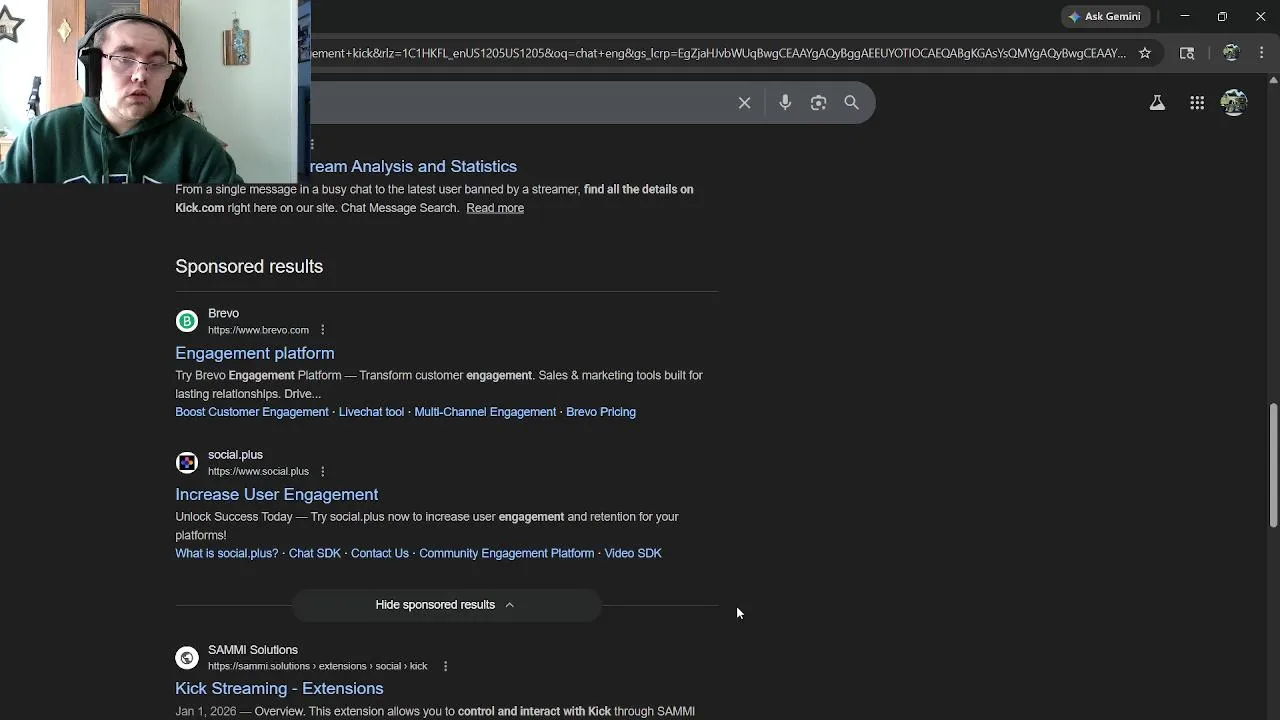
Task: Restore down the Chrome window
Action: pyautogui.click(x=1222, y=16)
